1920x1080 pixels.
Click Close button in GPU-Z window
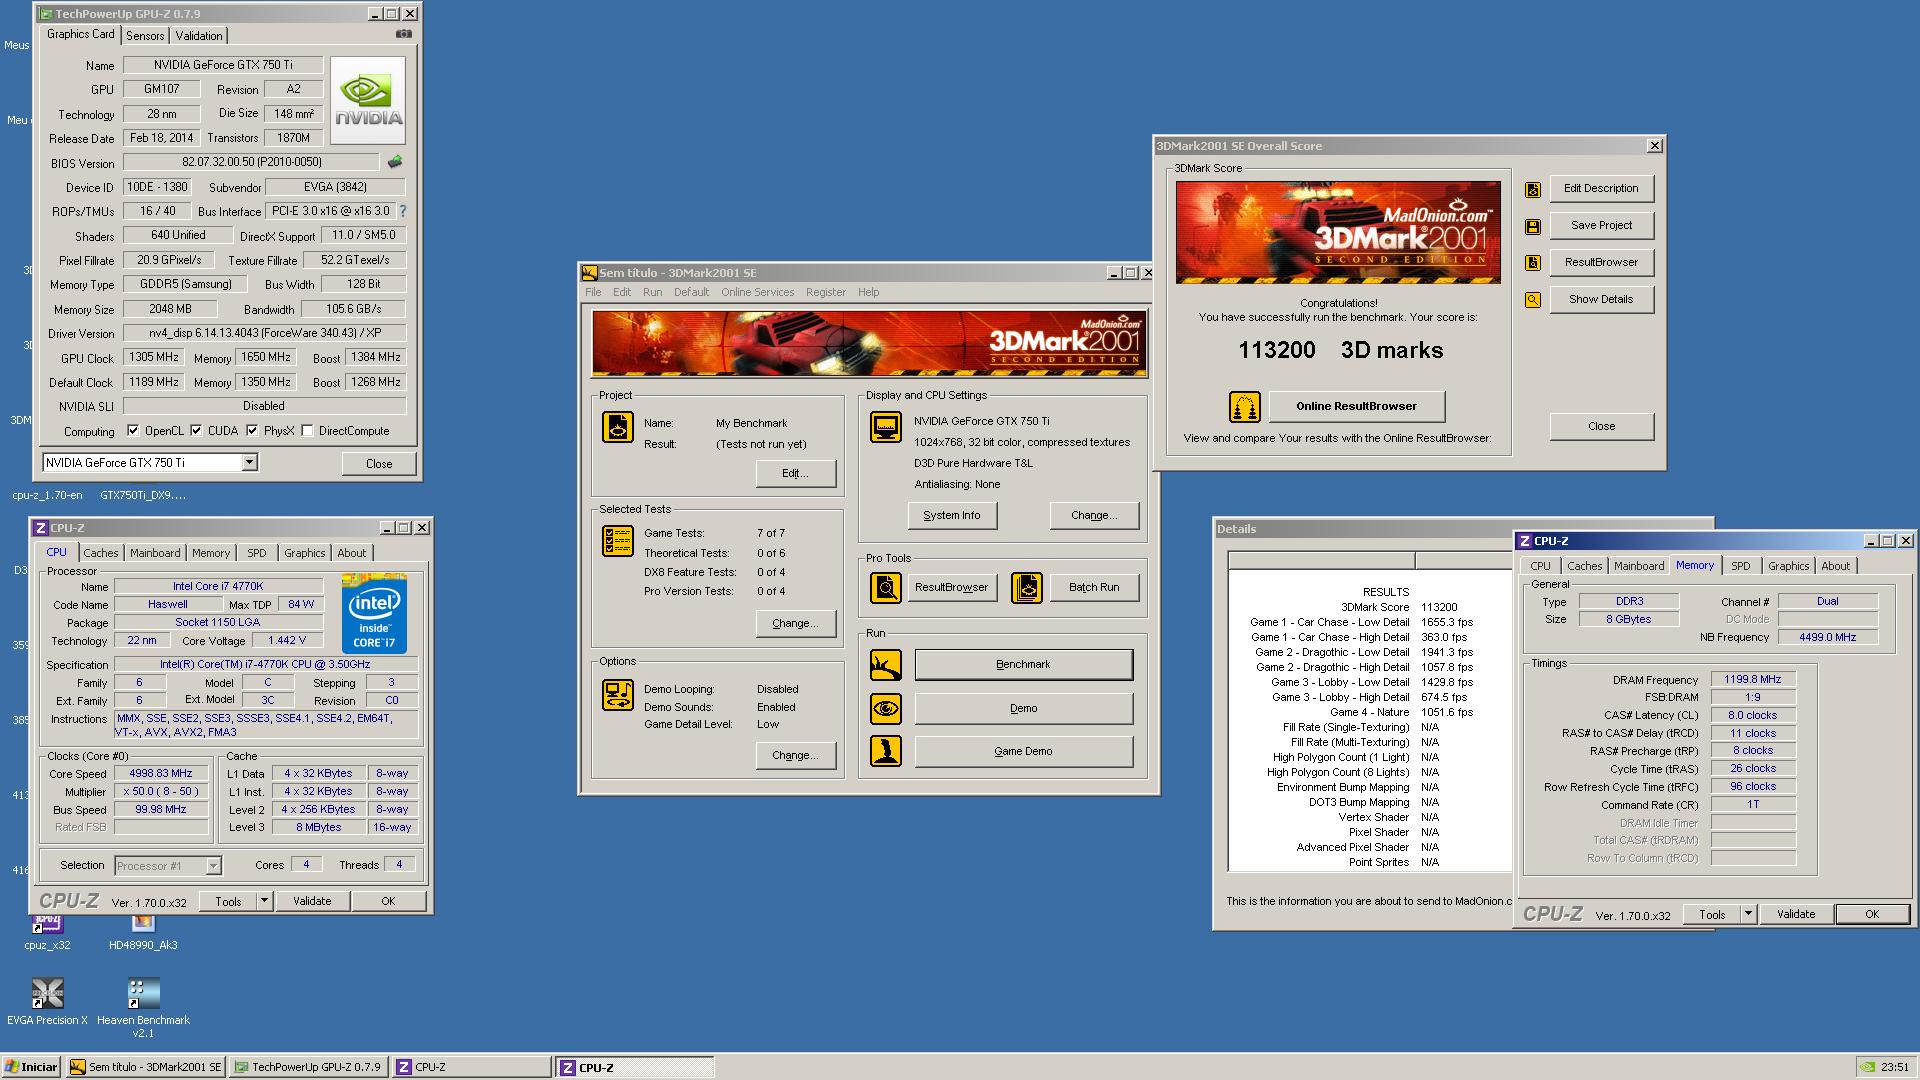click(379, 464)
